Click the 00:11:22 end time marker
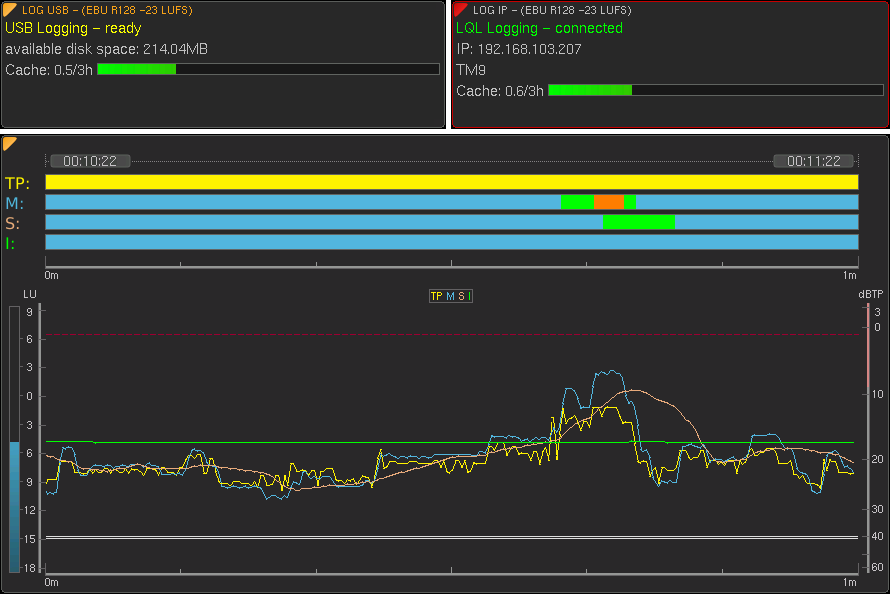 [814, 161]
